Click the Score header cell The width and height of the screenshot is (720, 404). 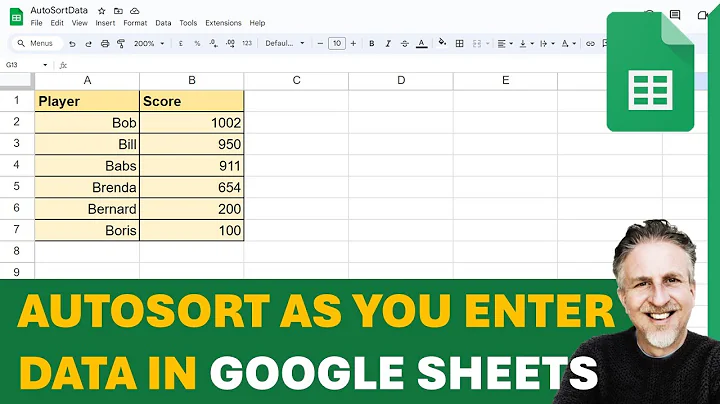click(x=192, y=101)
